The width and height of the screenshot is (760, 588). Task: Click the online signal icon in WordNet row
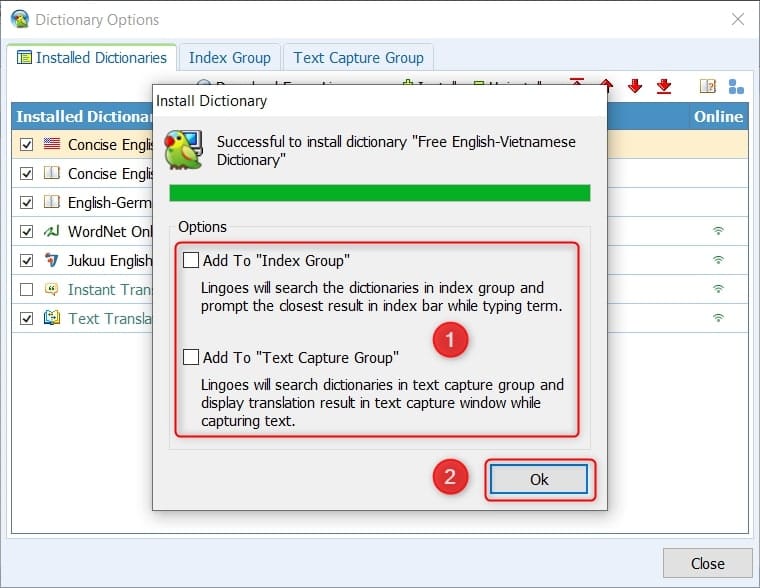718,230
